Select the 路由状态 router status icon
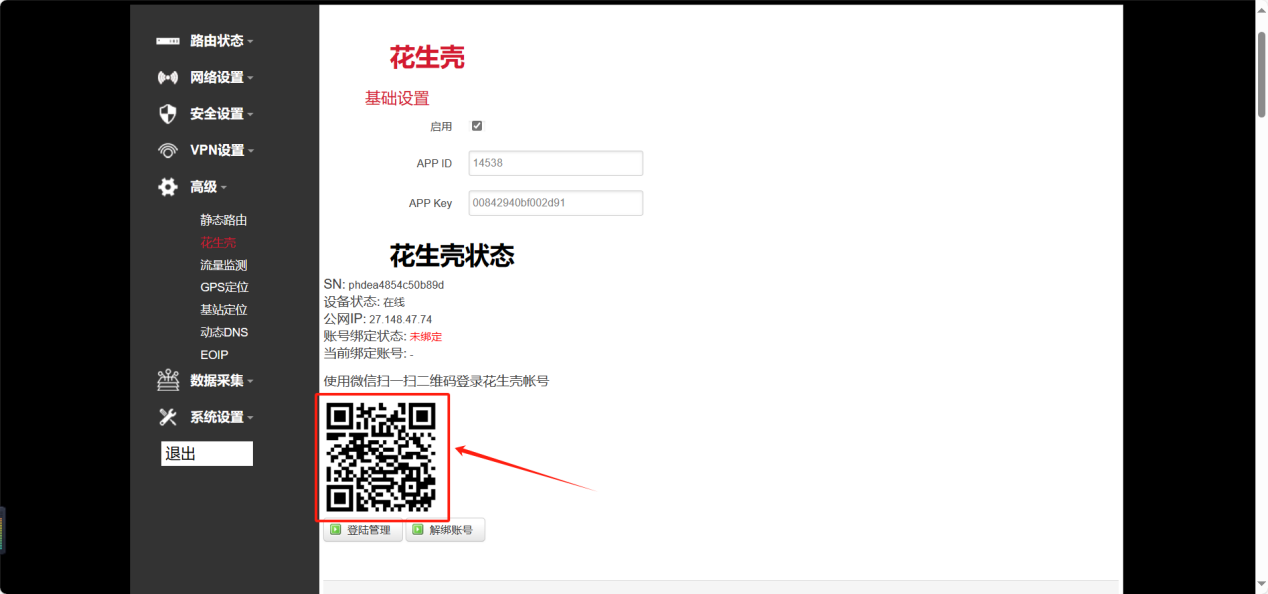Screen dimensions: 1268x594 click(x=166, y=40)
